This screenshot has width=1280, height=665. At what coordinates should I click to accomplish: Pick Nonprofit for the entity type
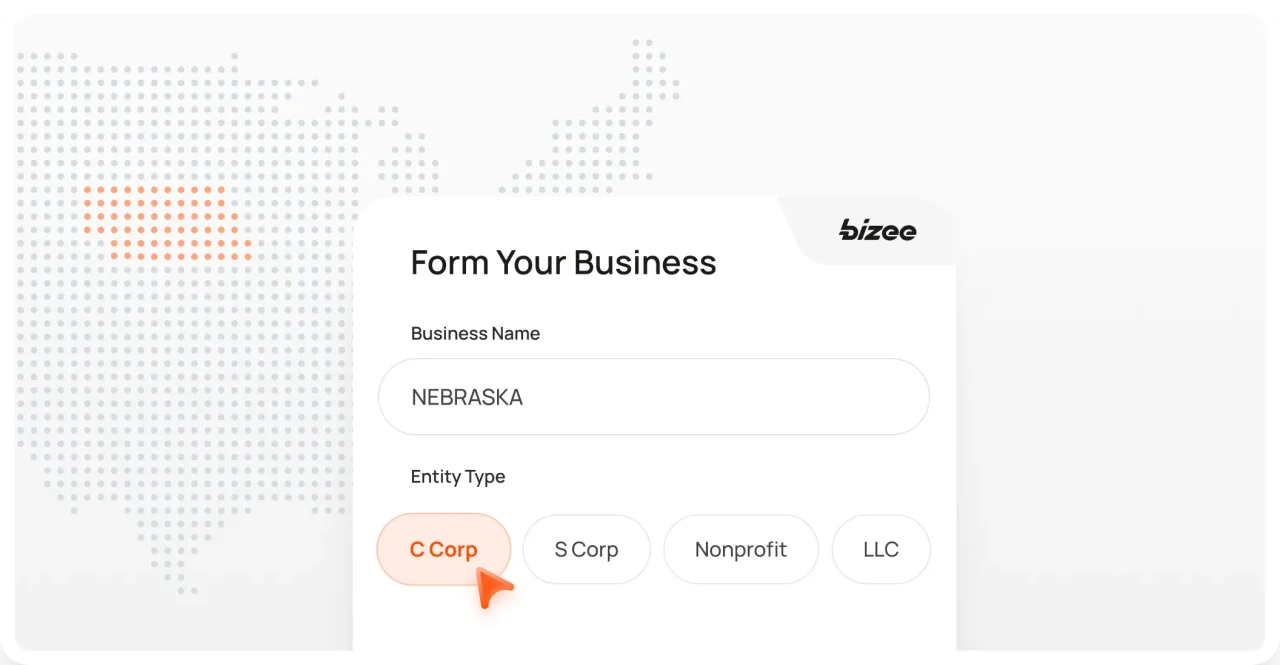click(740, 549)
